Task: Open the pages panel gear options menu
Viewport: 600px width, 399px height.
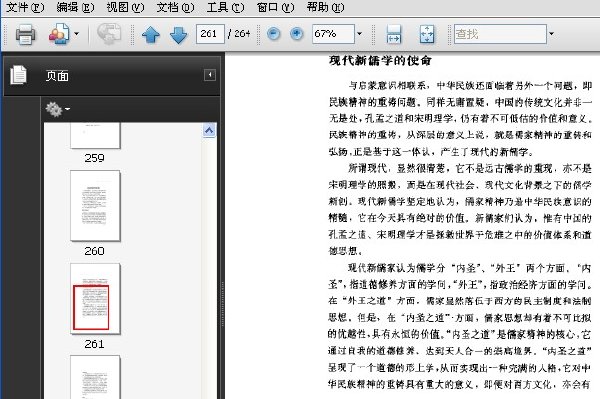Action: click(x=57, y=109)
